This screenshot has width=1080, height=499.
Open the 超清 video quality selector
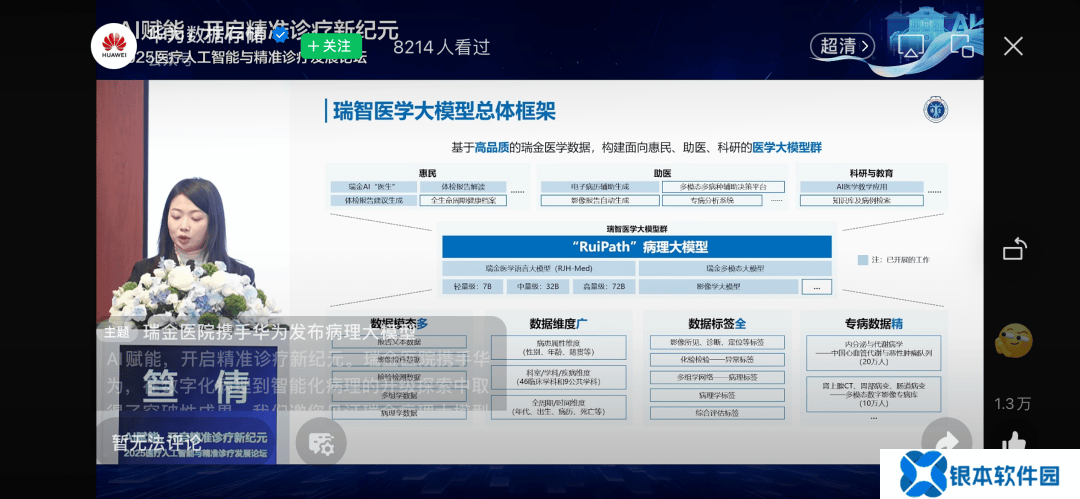pyautogui.click(x=842, y=46)
